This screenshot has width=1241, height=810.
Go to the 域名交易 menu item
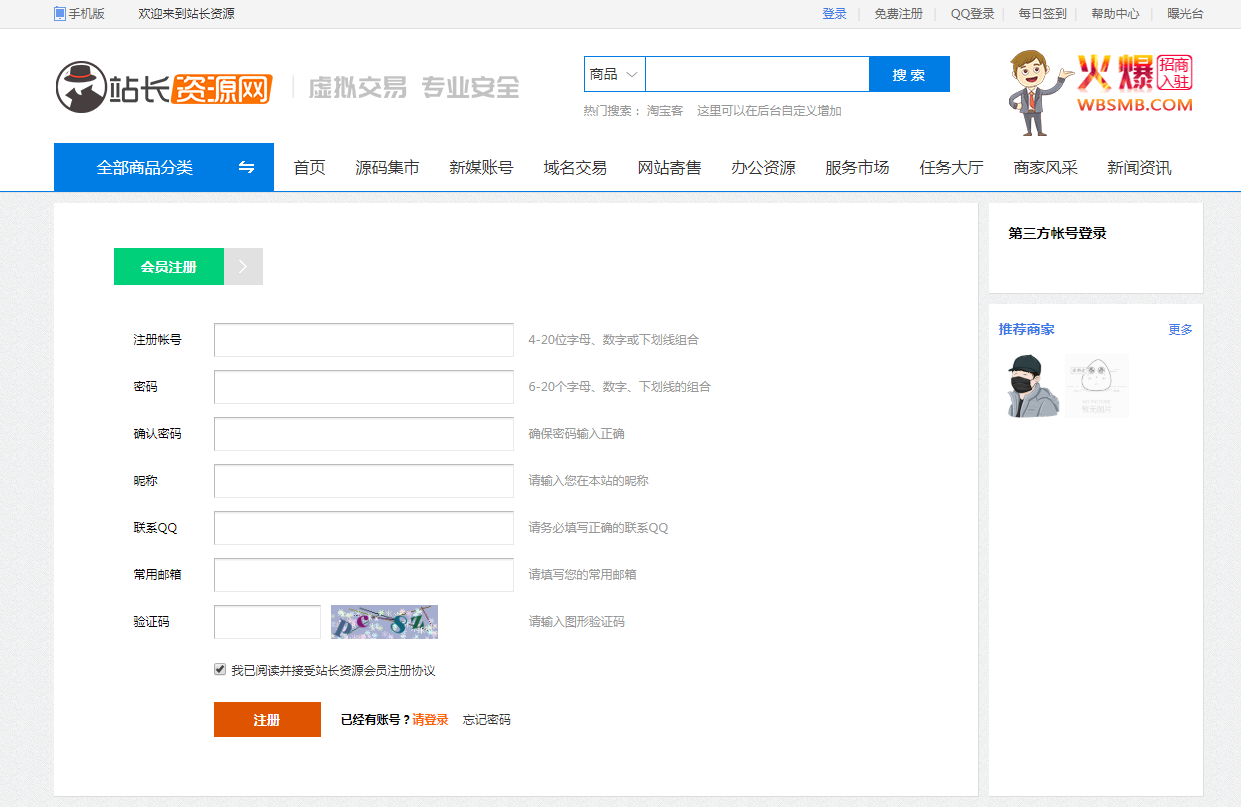tap(575, 167)
